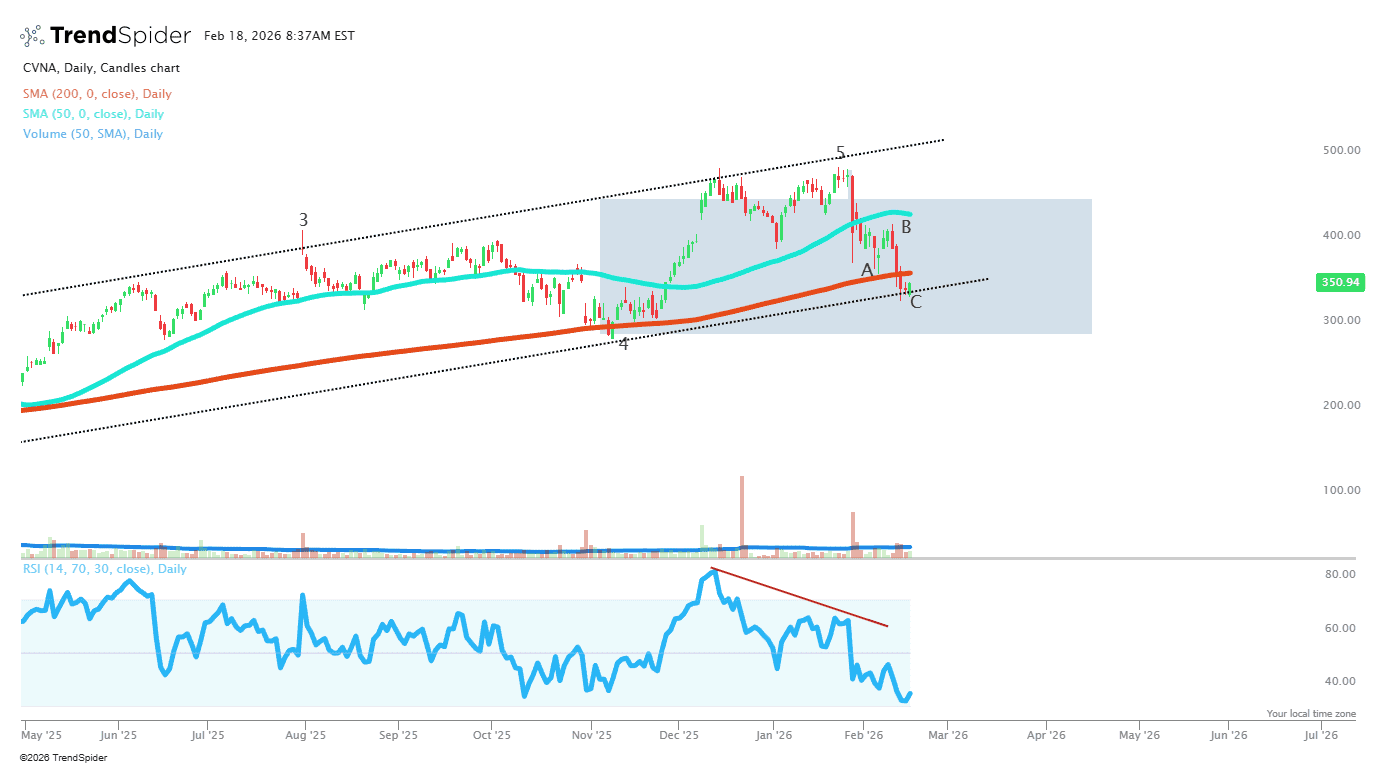Click the TrendSpider logo icon

pyautogui.click(x=32, y=36)
